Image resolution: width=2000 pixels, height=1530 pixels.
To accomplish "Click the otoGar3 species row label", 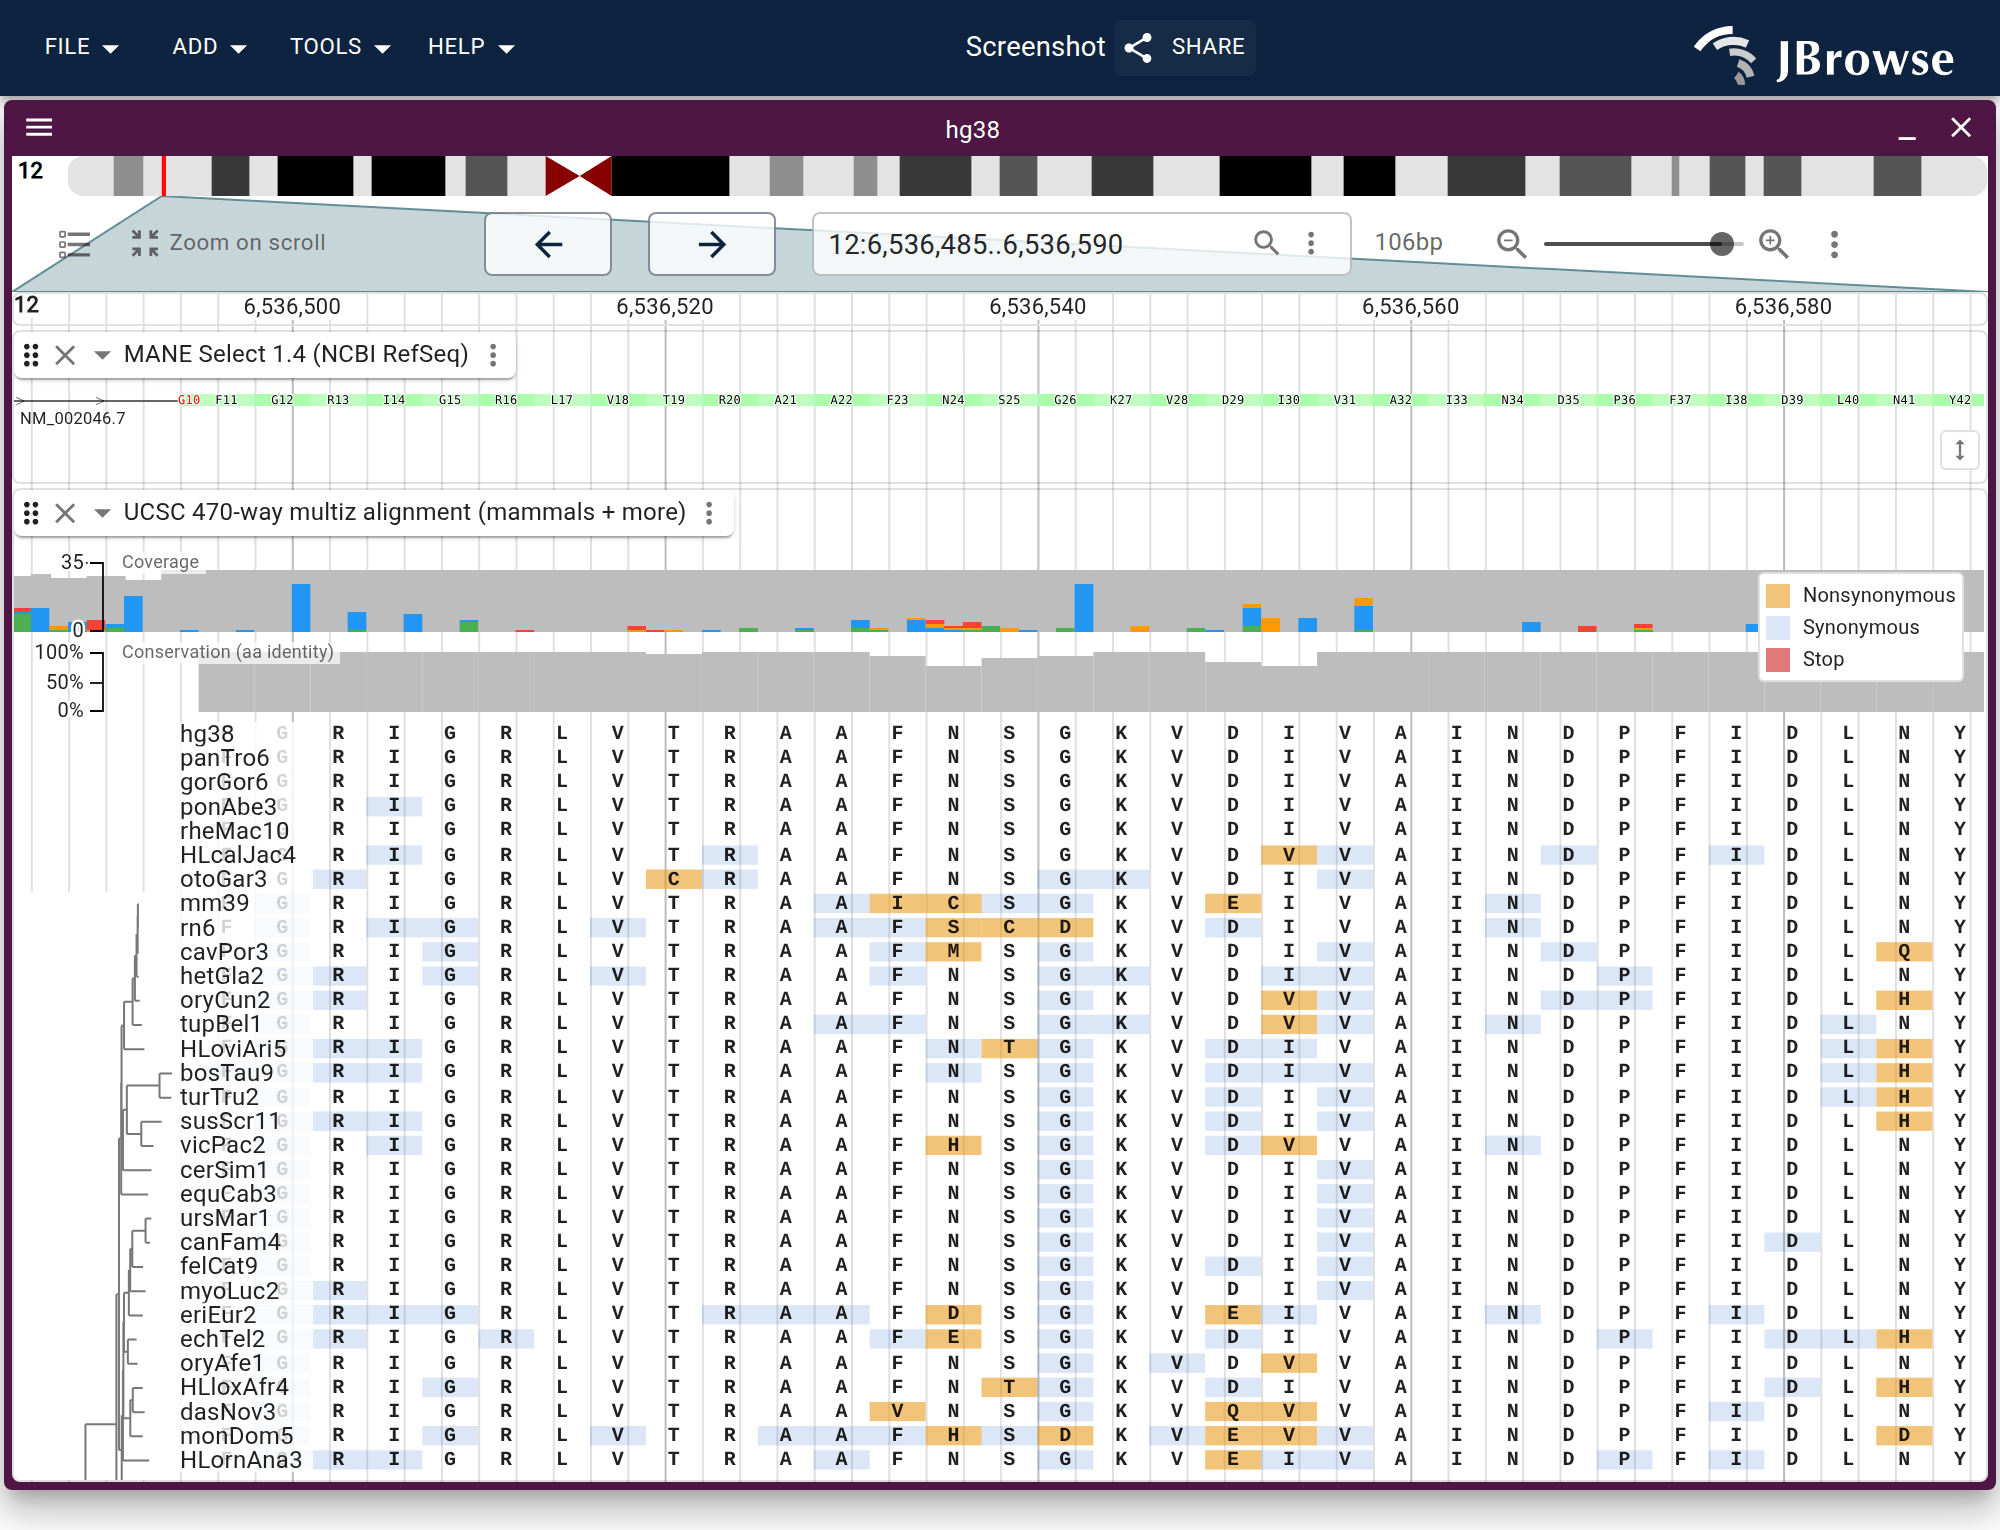I will point(223,878).
